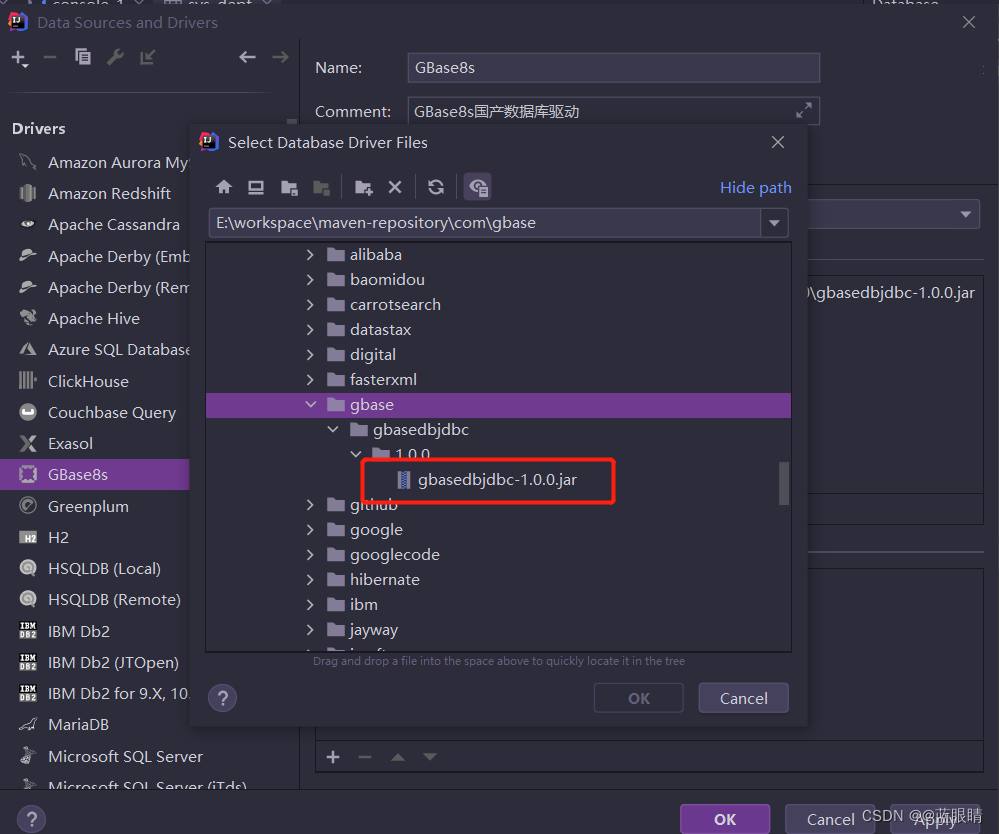Open the path history dropdown arrow
This screenshot has width=999, height=834.
pos(774,223)
